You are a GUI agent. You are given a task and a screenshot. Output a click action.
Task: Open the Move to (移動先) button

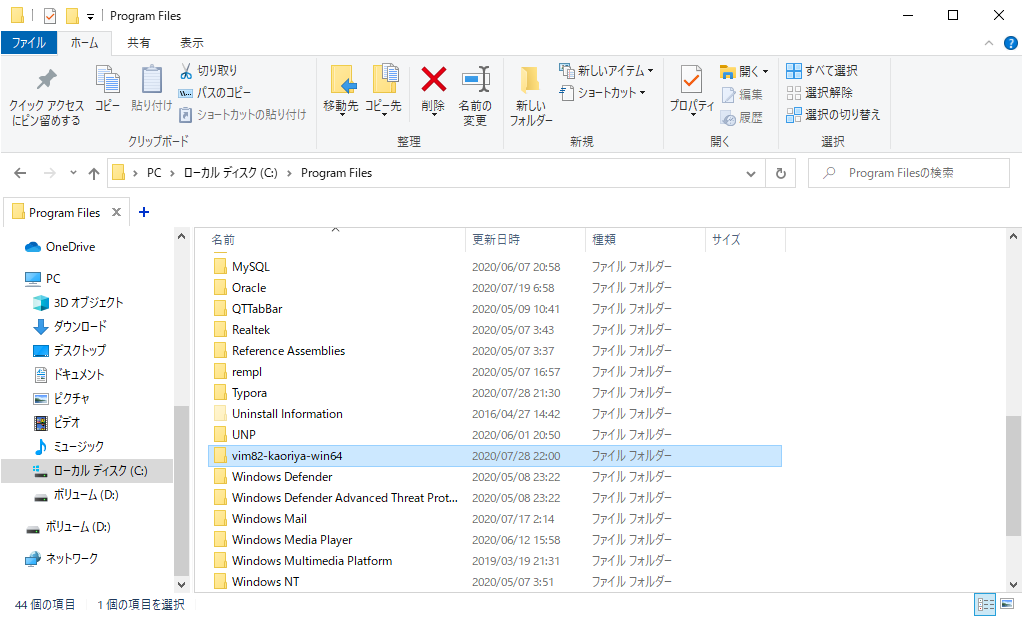click(x=341, y=90)
